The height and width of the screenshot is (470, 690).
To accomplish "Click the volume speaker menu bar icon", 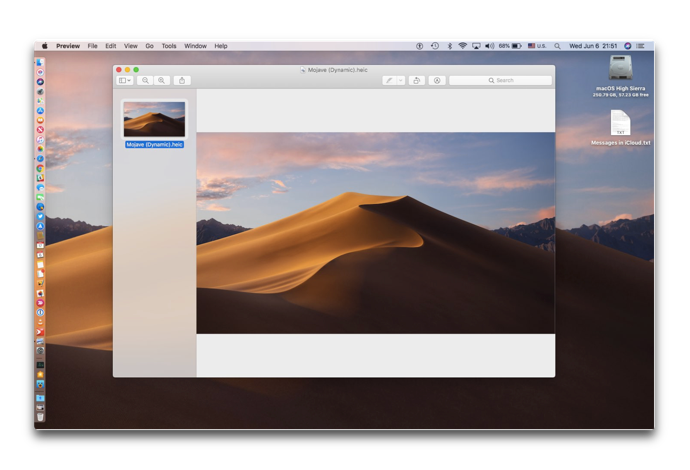I will coord(489,46).
